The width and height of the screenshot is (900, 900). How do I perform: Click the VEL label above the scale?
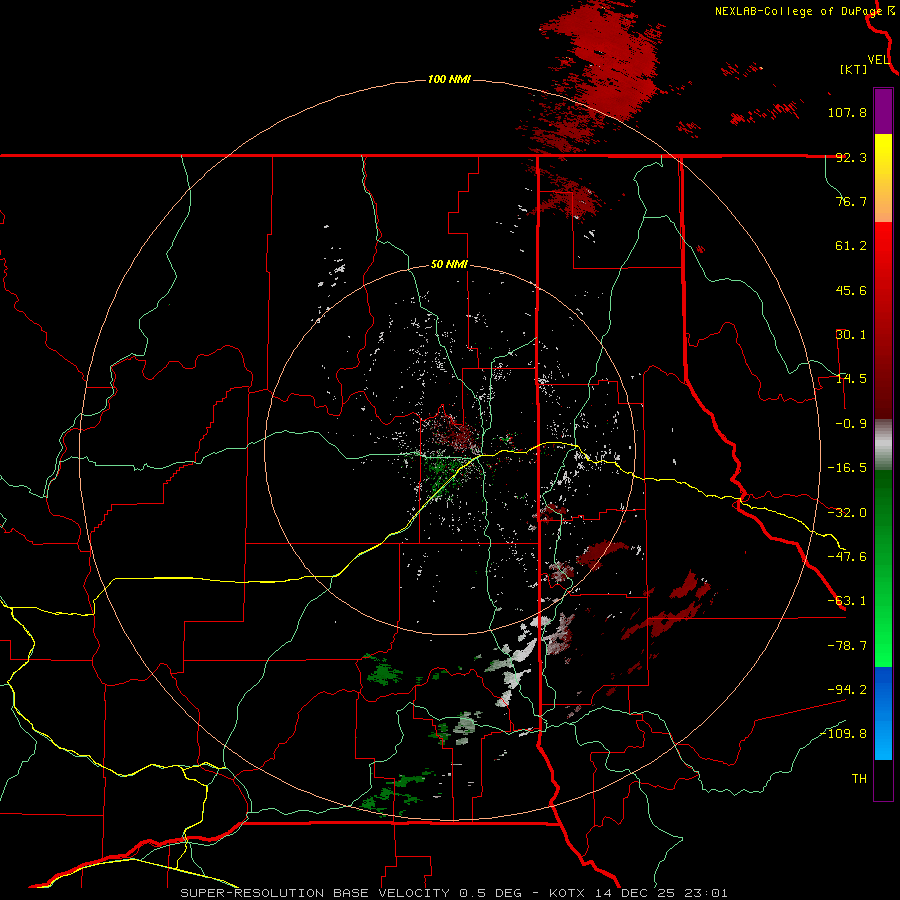[x=878, y=59]
